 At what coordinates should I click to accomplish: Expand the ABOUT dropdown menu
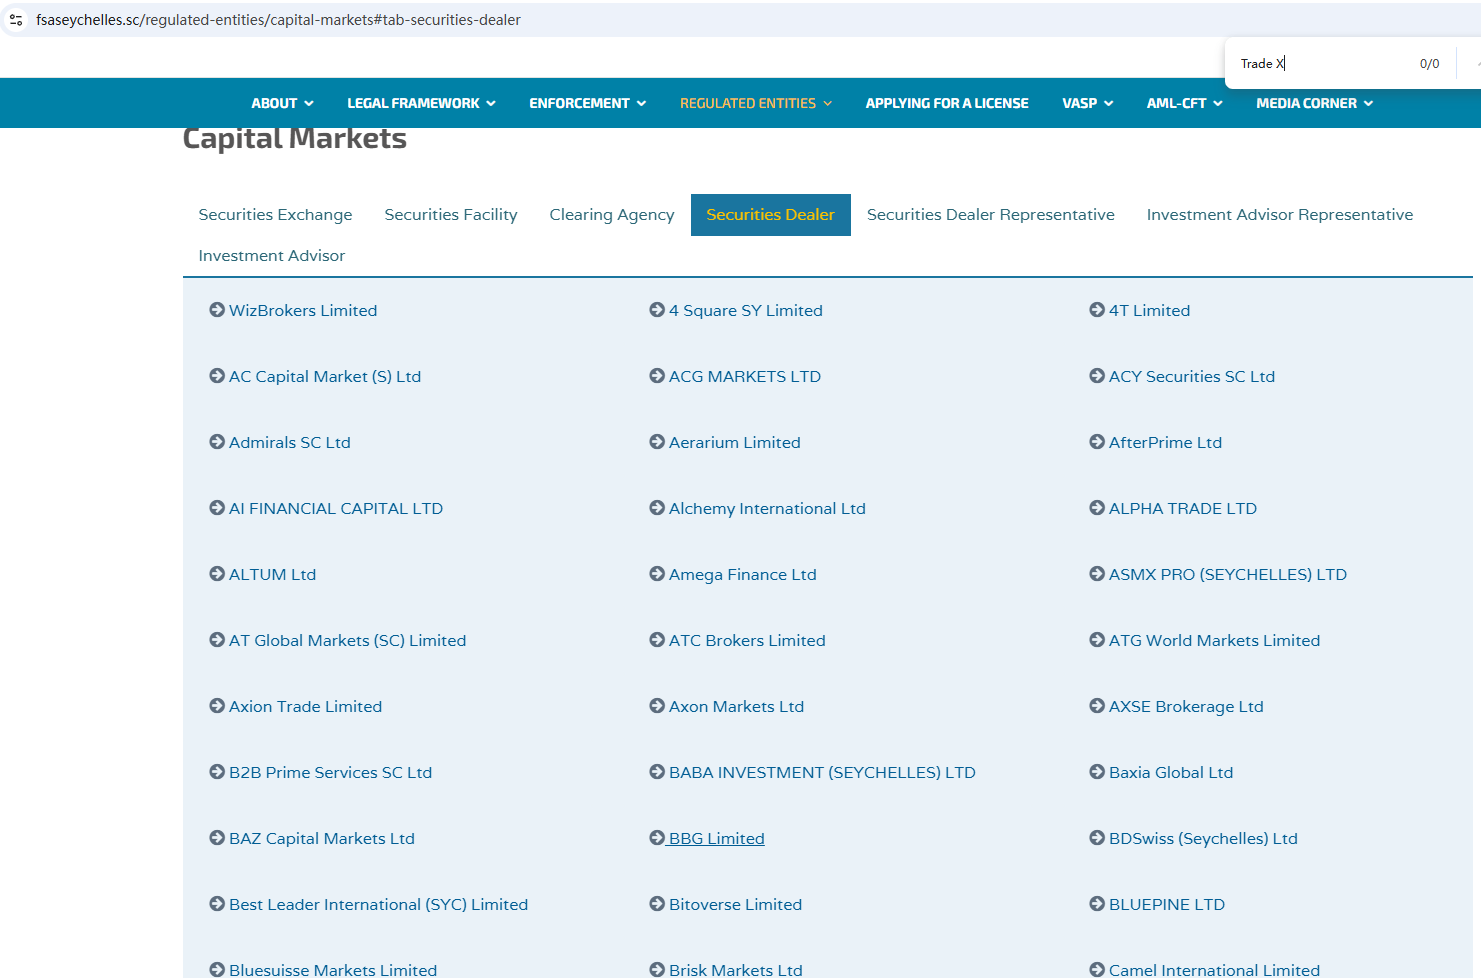click(x=282, y=103)
